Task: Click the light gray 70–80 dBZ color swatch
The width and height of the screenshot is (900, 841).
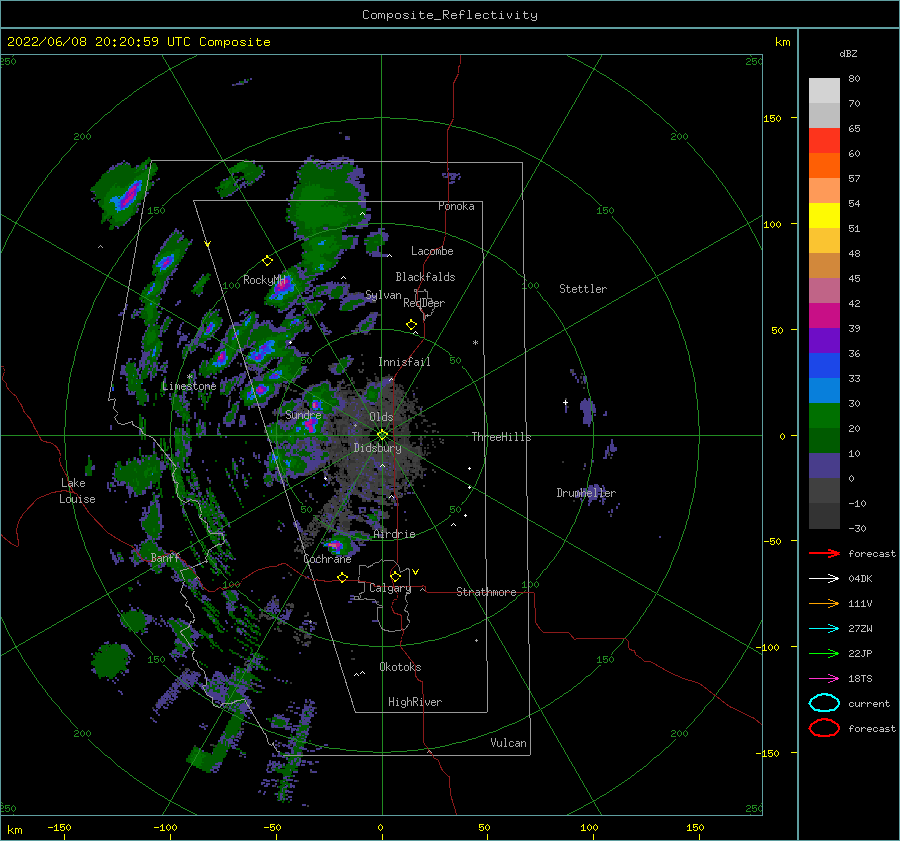Action: tap(824, 91)
